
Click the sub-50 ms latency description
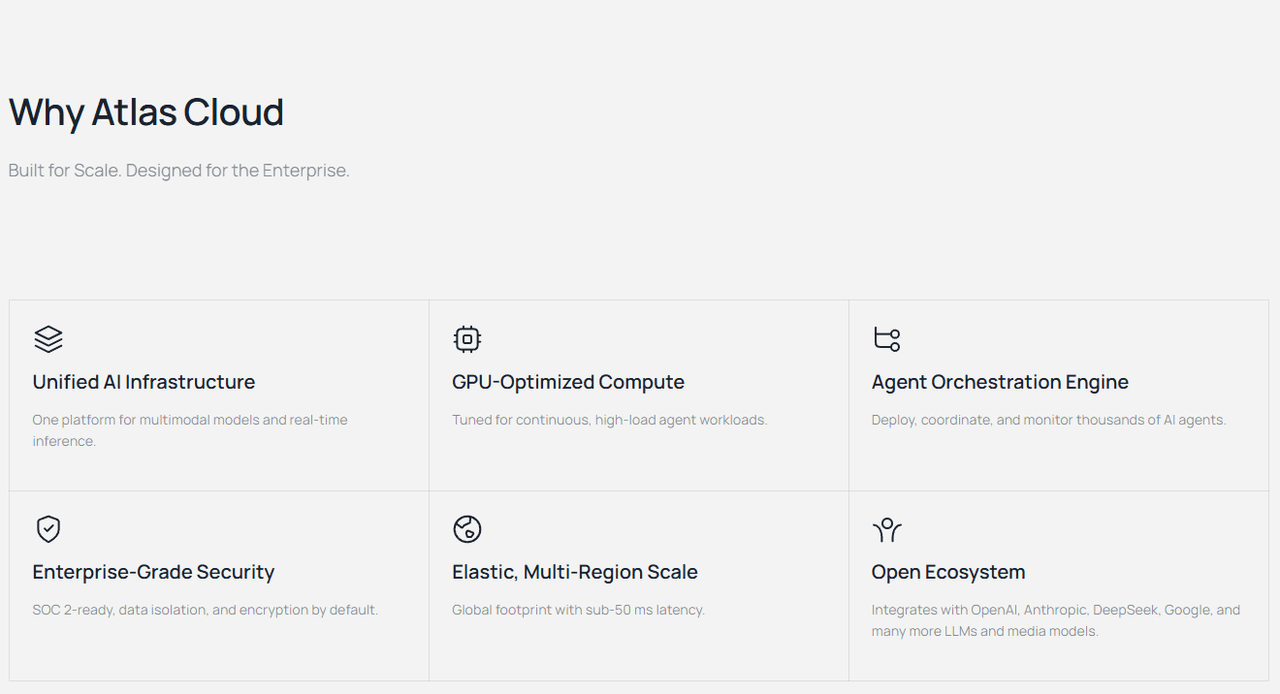click(x=578, y=610)
